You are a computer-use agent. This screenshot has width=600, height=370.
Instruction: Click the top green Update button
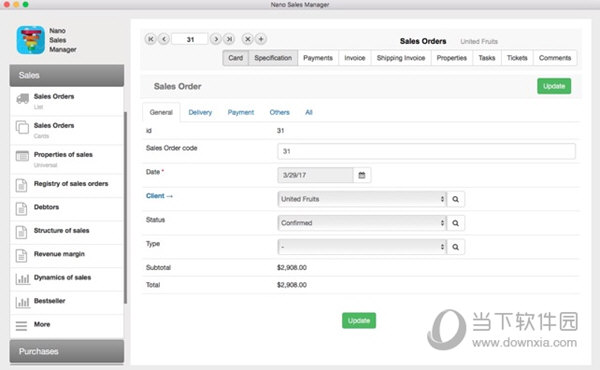[554, 86]
